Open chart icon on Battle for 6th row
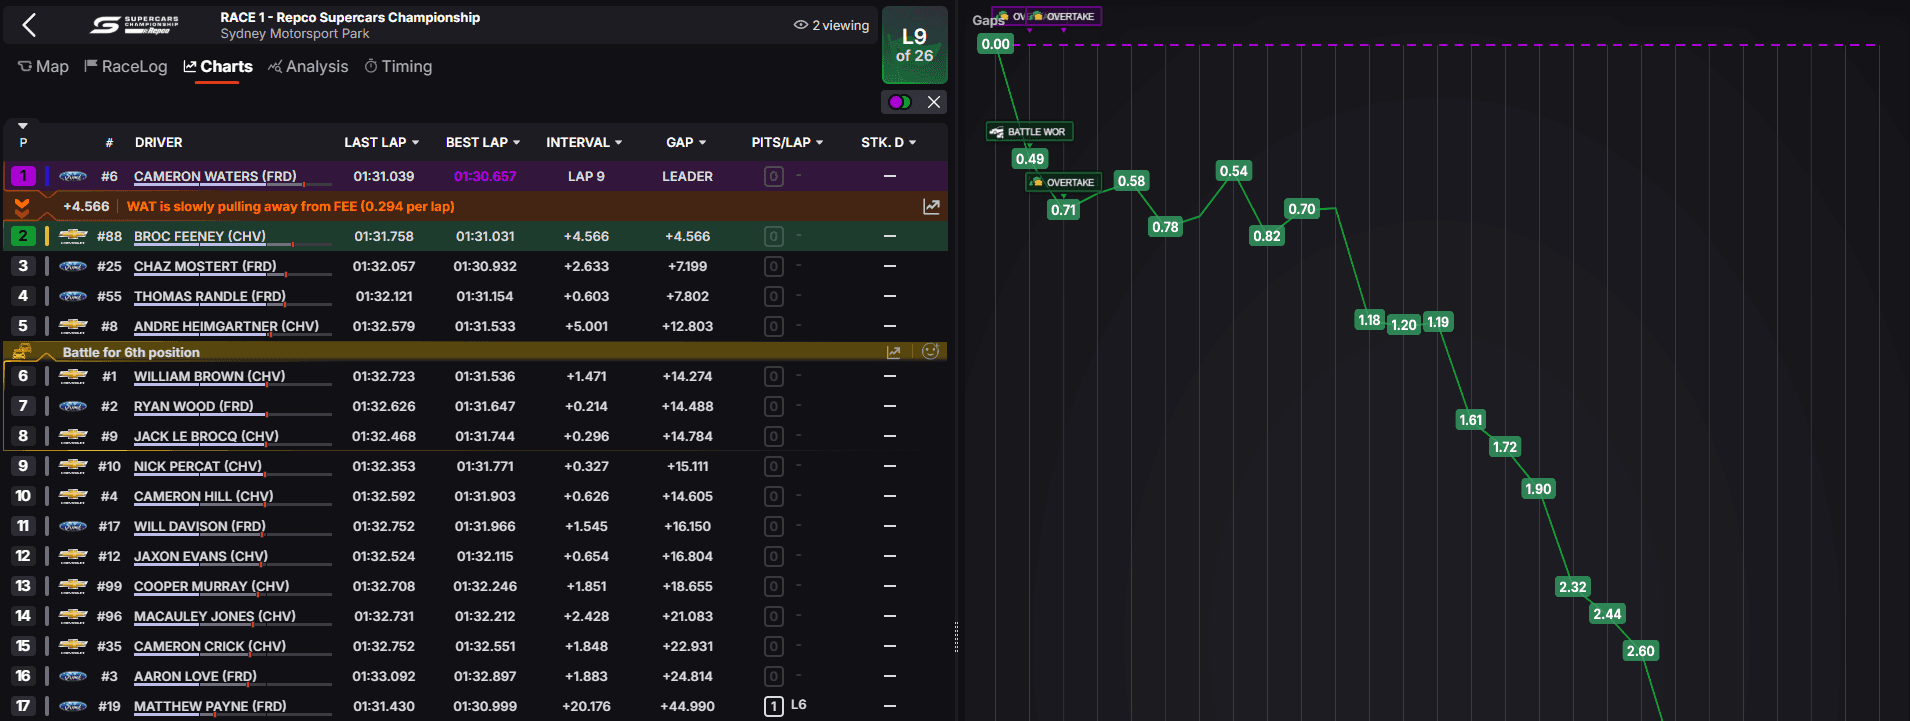 tap(893, 352)
